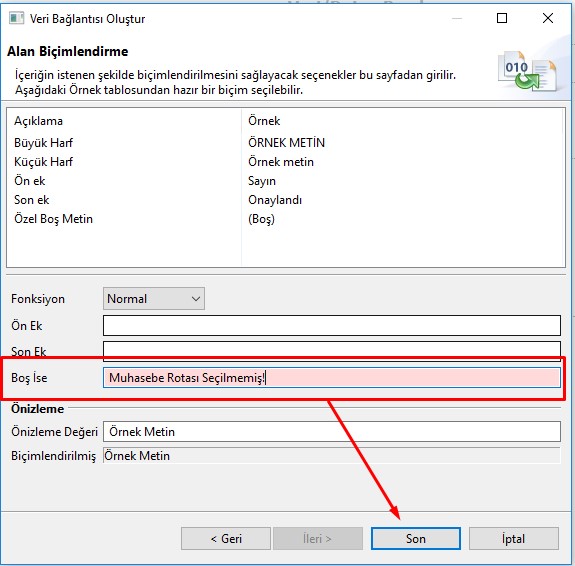Click inside the Ön Ek text field
The width and height of the screenshot is (575, 566).
tap(332, 325)
